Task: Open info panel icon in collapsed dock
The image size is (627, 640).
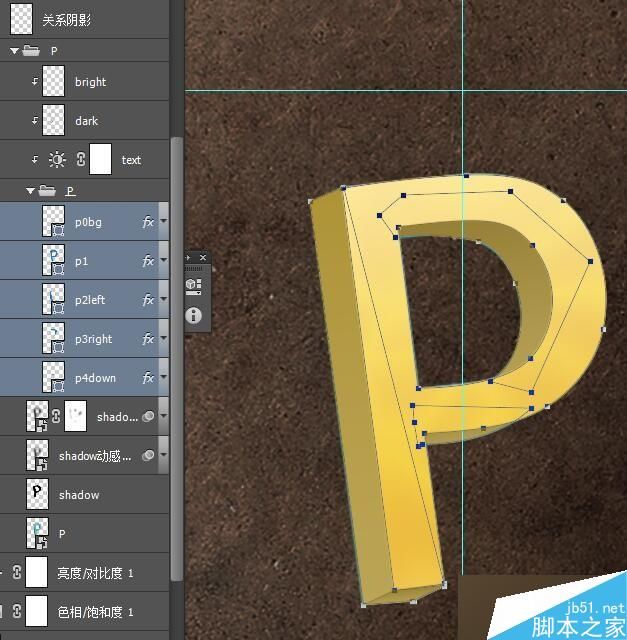Action: coord(193,315)
